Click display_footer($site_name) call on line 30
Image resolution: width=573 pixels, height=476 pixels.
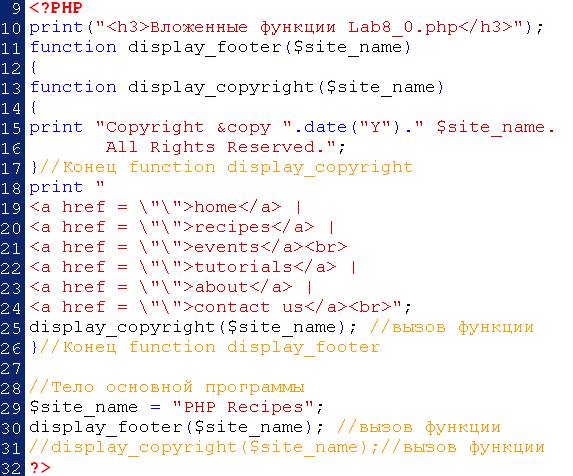[x=177, y=427]
